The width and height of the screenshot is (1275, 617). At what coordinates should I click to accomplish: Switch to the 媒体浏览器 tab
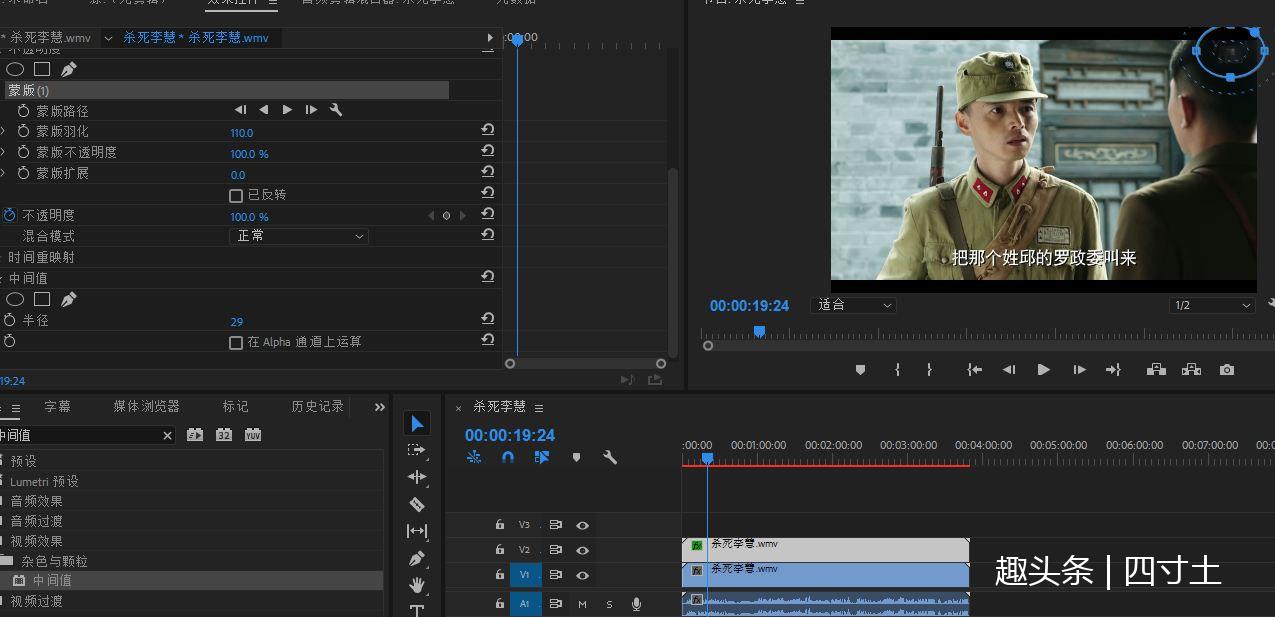point(146,406)
